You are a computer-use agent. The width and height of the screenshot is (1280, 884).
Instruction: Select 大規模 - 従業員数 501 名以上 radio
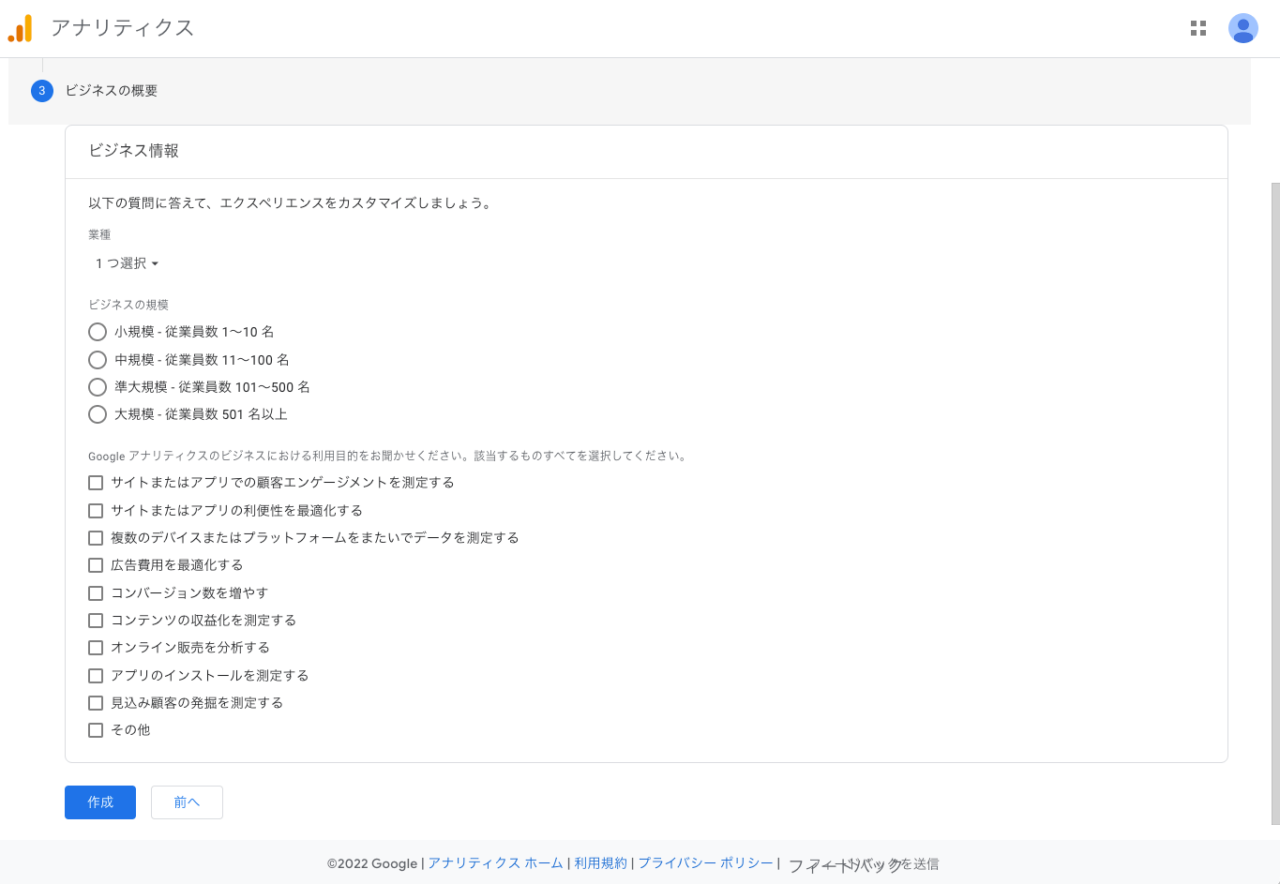tap(97, 414)
